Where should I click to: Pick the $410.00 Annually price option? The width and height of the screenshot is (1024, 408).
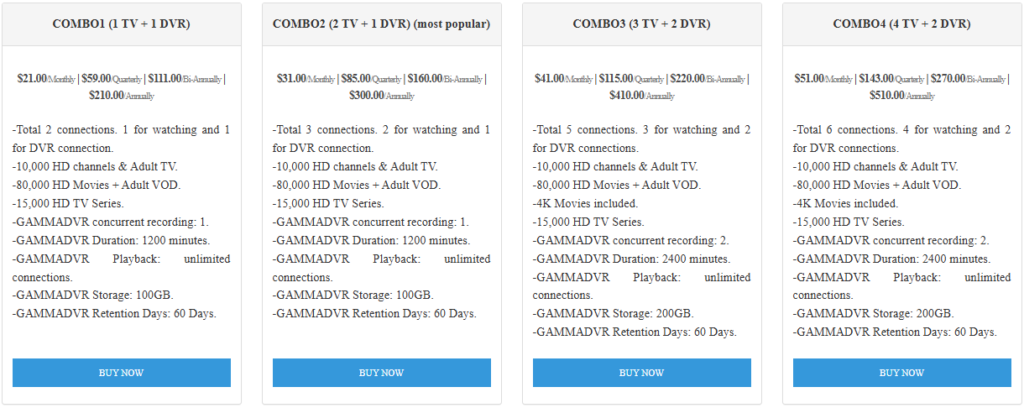[x=641, y=96]
